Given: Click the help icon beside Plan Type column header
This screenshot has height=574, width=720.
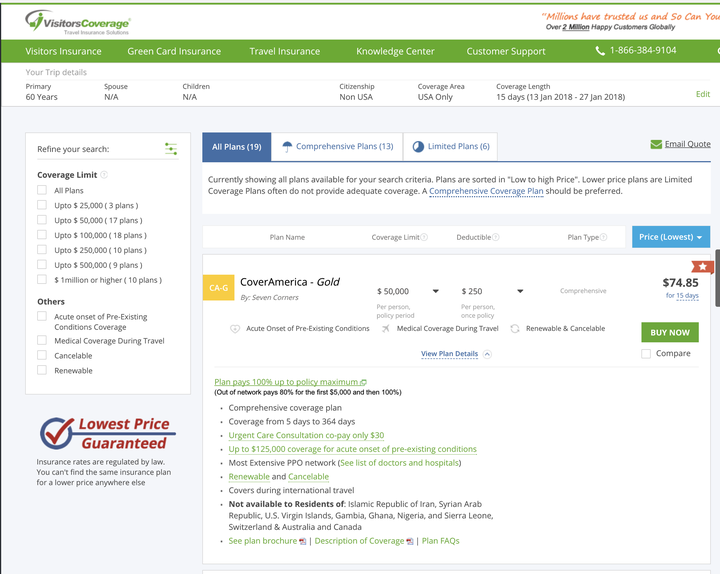Looking at the screenshot, I should tap(603, 237).
